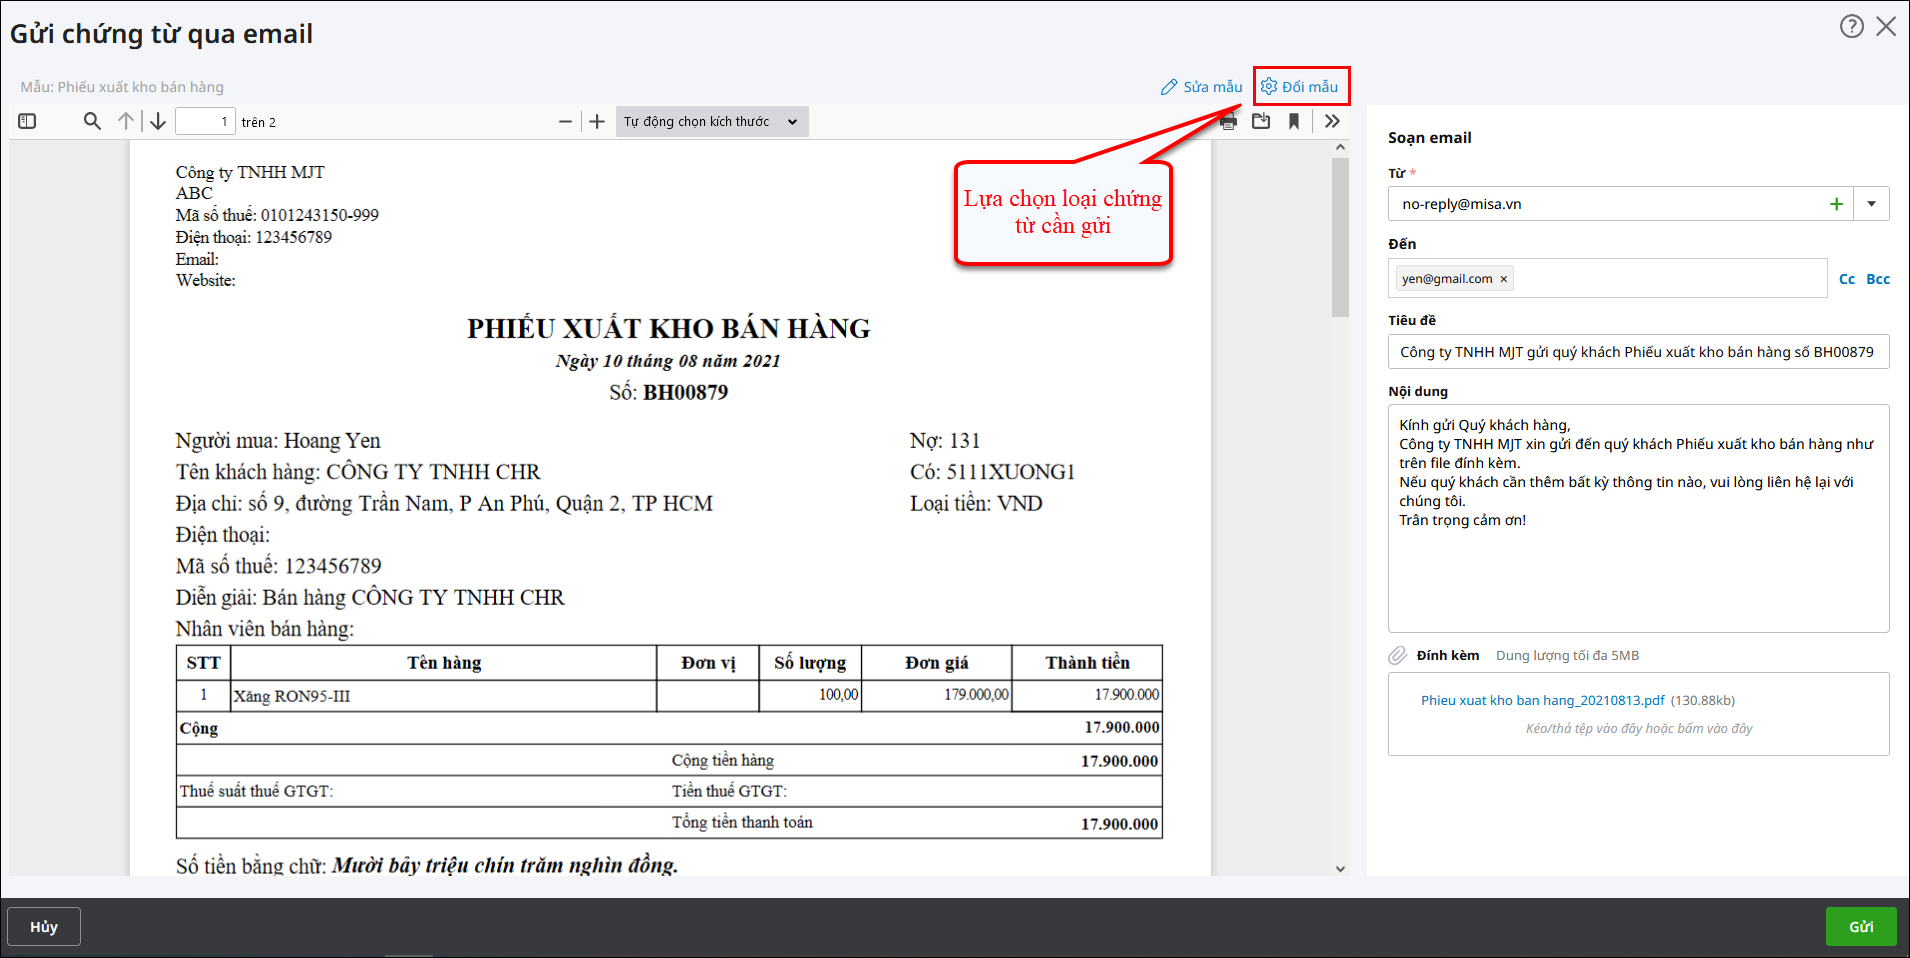The width and height of the screenshot is (1910, 958).
Task: Expand the sender email dropdown arrow
Action: [x=1871, y=204]
